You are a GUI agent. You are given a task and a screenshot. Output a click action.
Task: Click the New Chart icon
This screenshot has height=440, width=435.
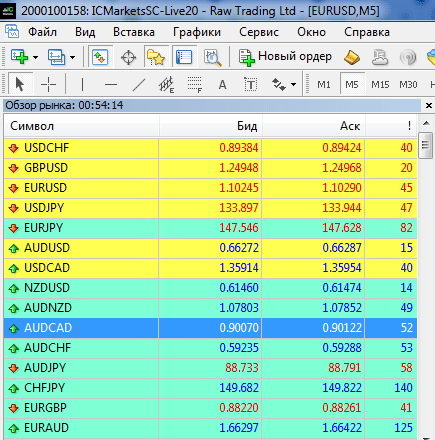[19, 57]
